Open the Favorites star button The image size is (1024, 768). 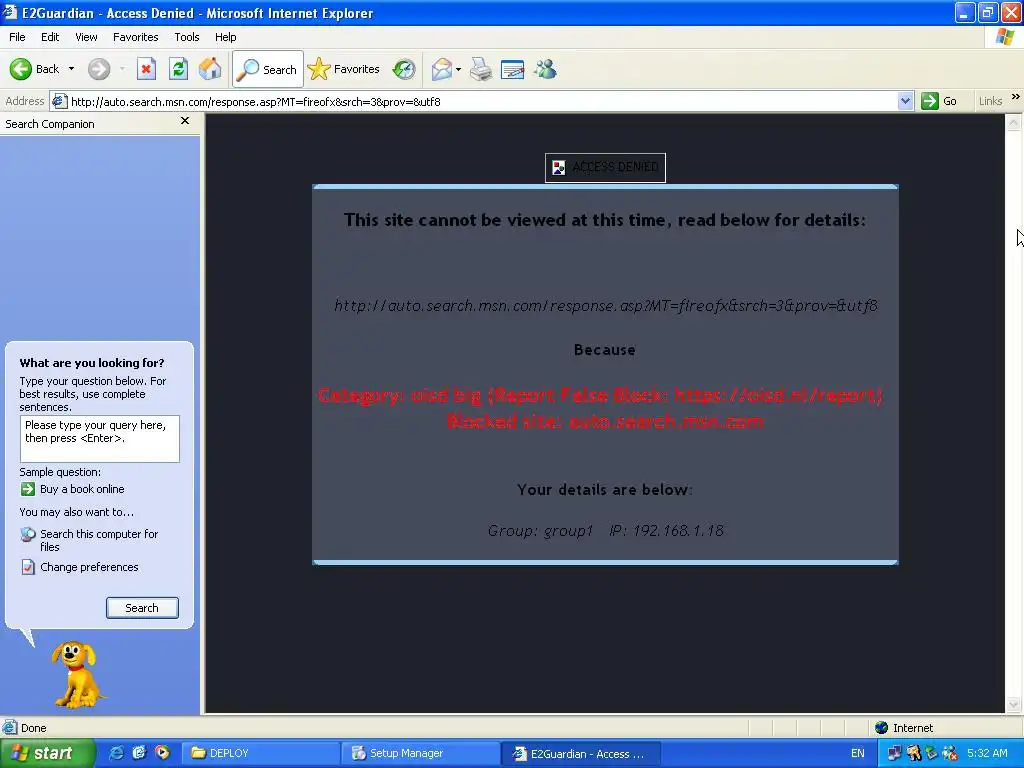click(344, 69)
